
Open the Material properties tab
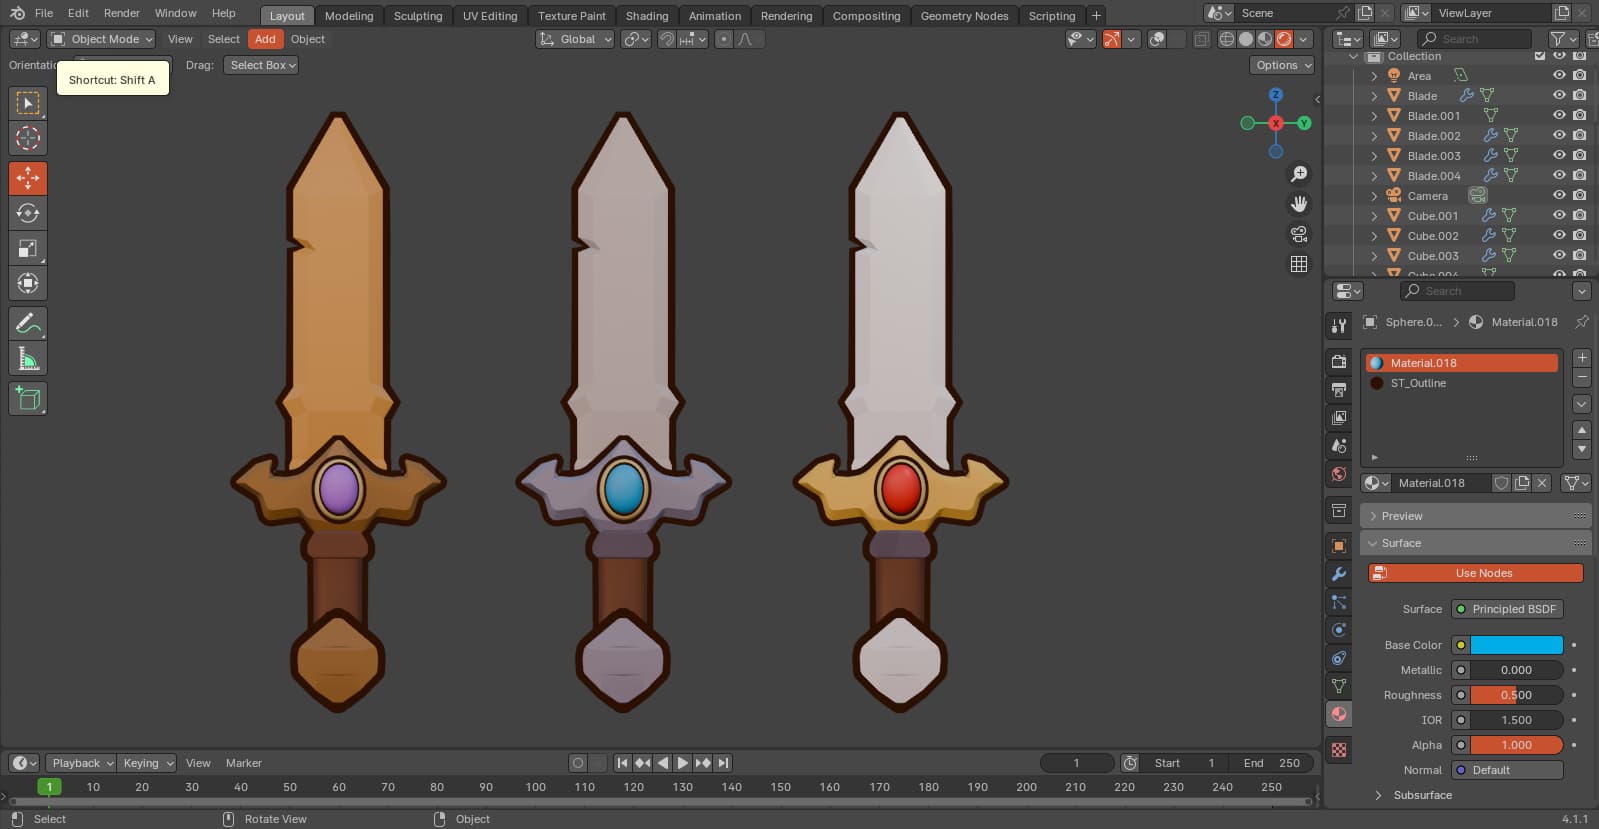pyautogui.click(x=1339, y=714)
